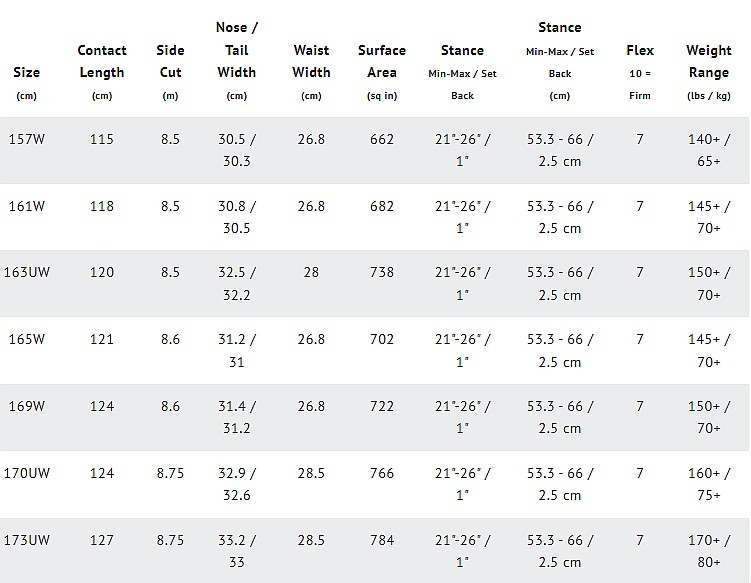Screen dimensions: 751x583
Task: Select the 33.2 / 33 nose/tail width cell
Action: click(x=237, y=549)
